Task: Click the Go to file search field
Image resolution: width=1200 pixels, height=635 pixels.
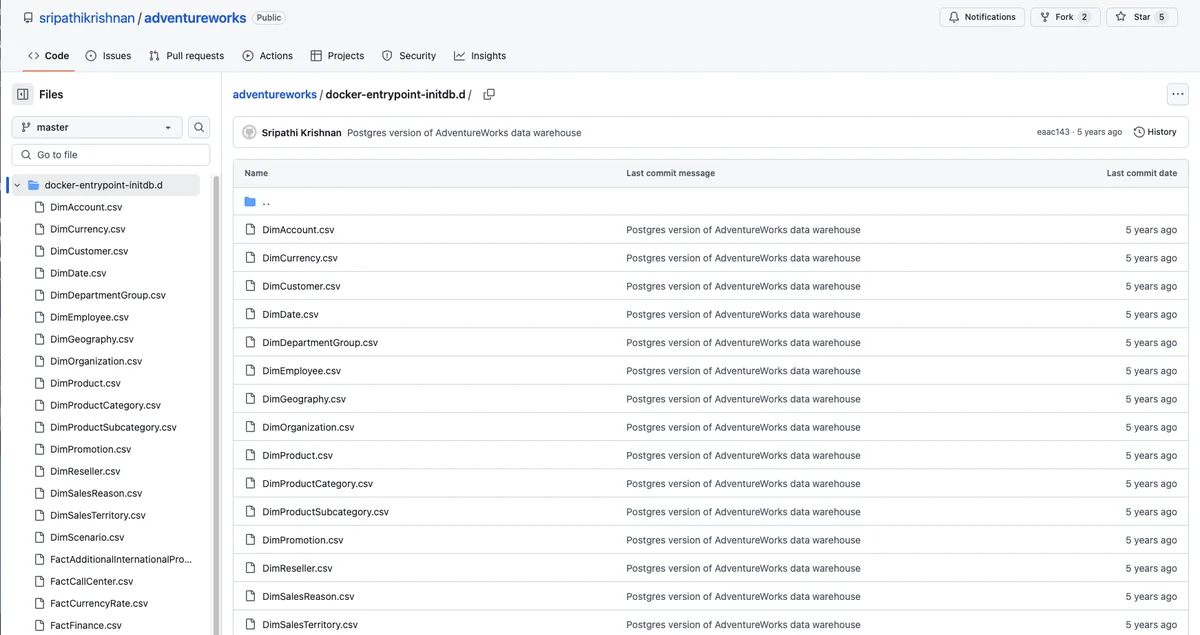Action: 111,155
